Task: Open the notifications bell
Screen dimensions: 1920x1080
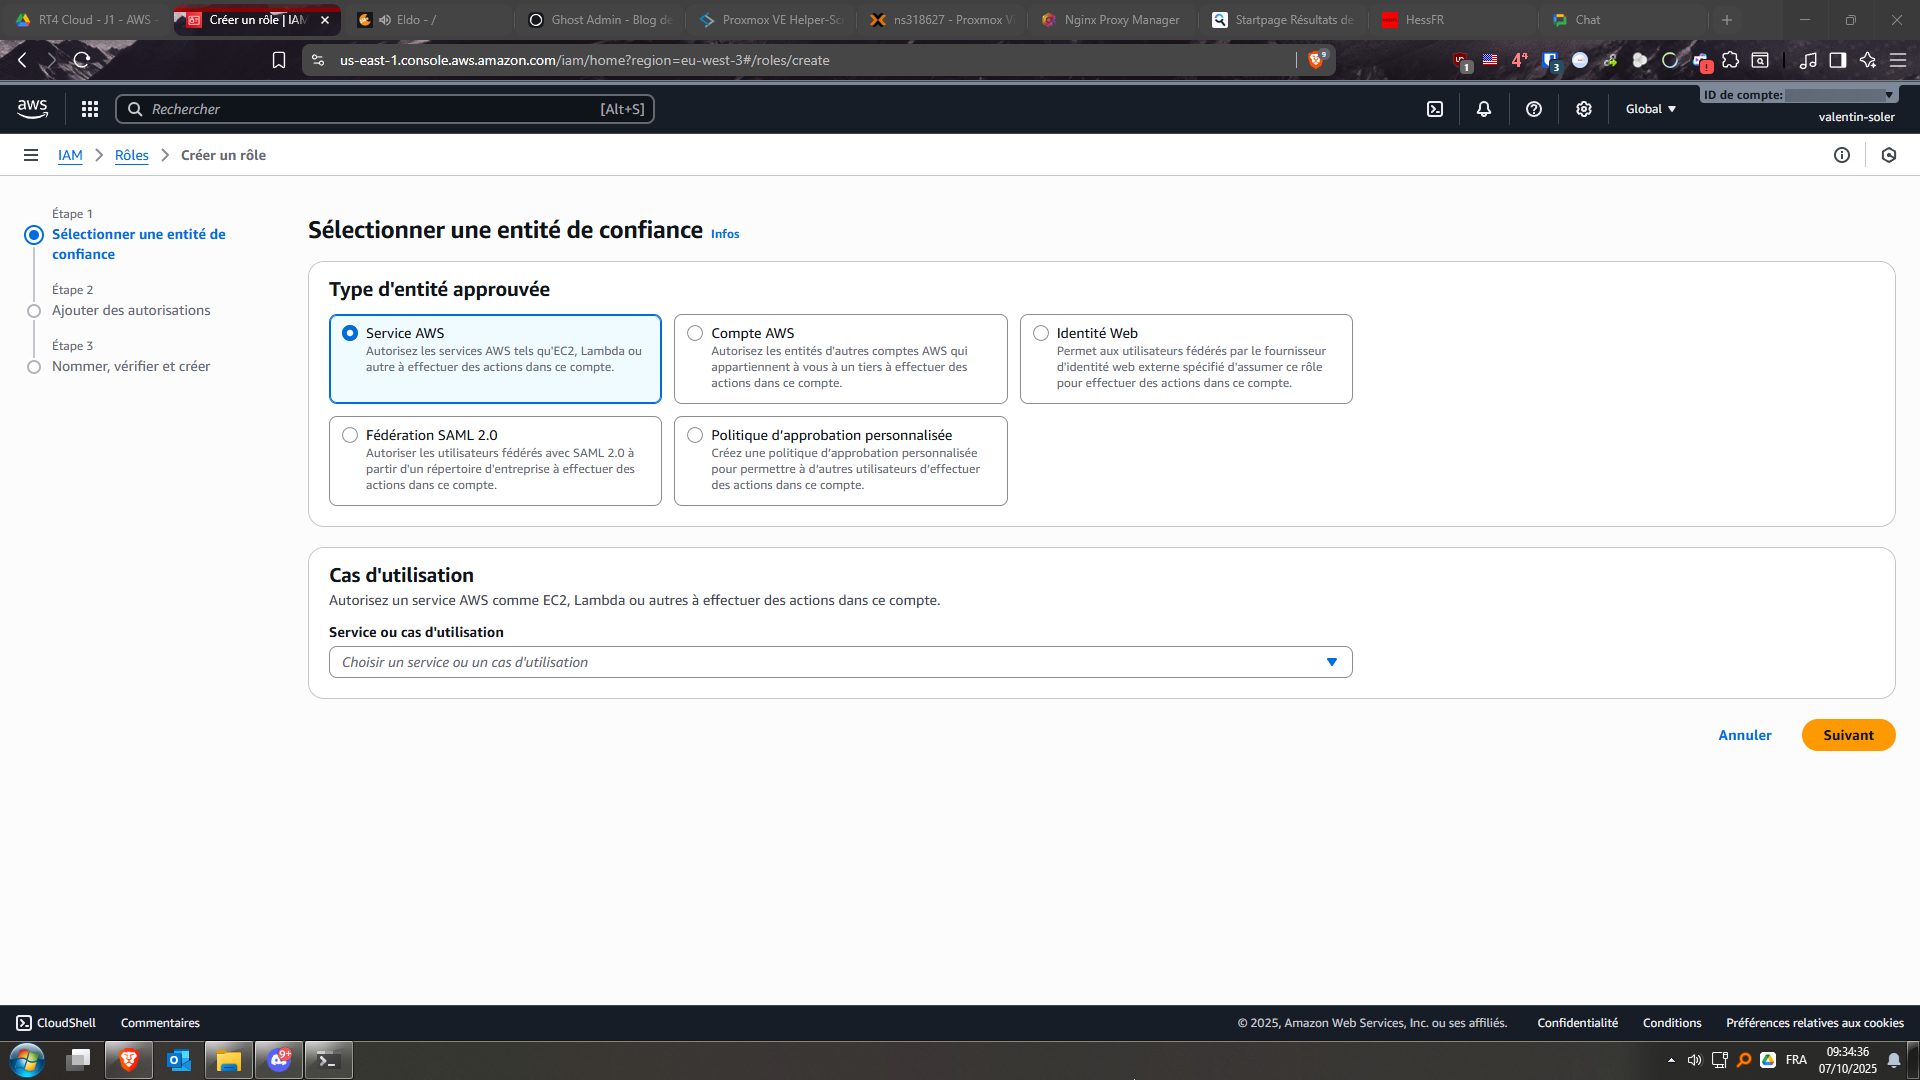Action: click(x=1484, y=109)
